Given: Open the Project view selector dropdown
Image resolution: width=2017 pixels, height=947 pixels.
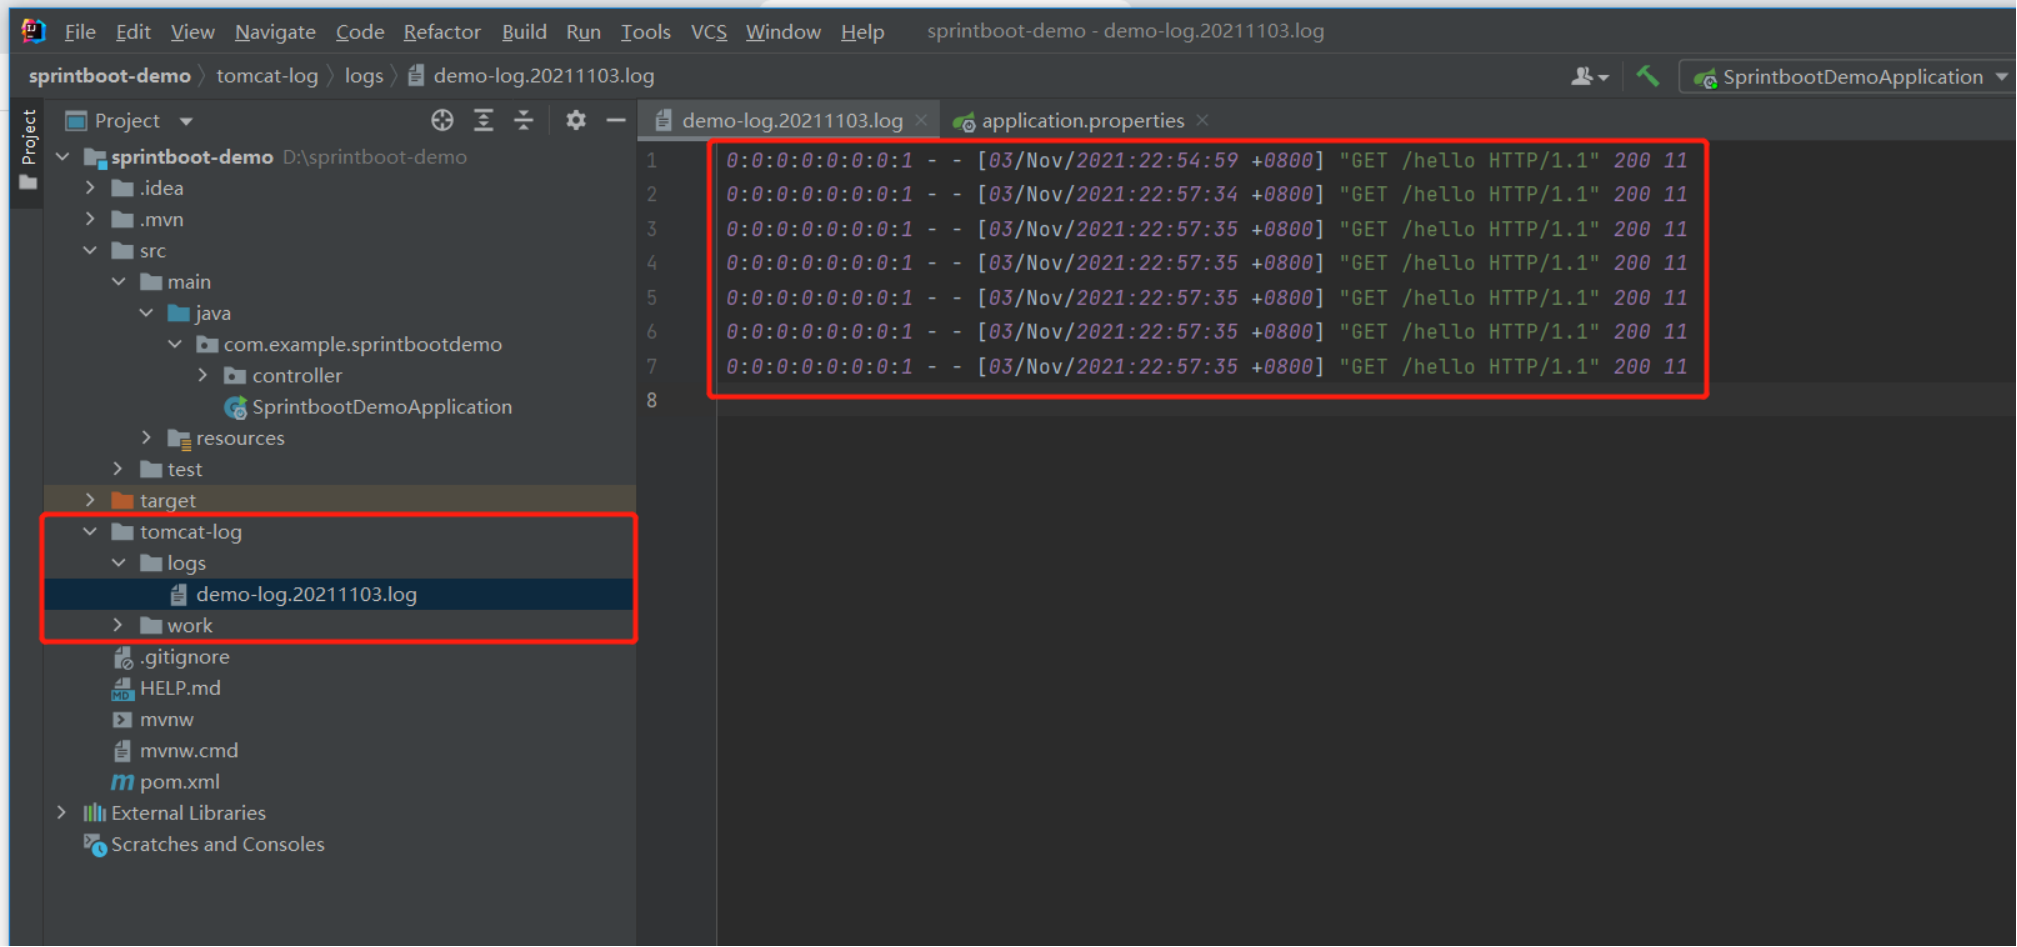Looking at the screenshot, I should 128,121.
